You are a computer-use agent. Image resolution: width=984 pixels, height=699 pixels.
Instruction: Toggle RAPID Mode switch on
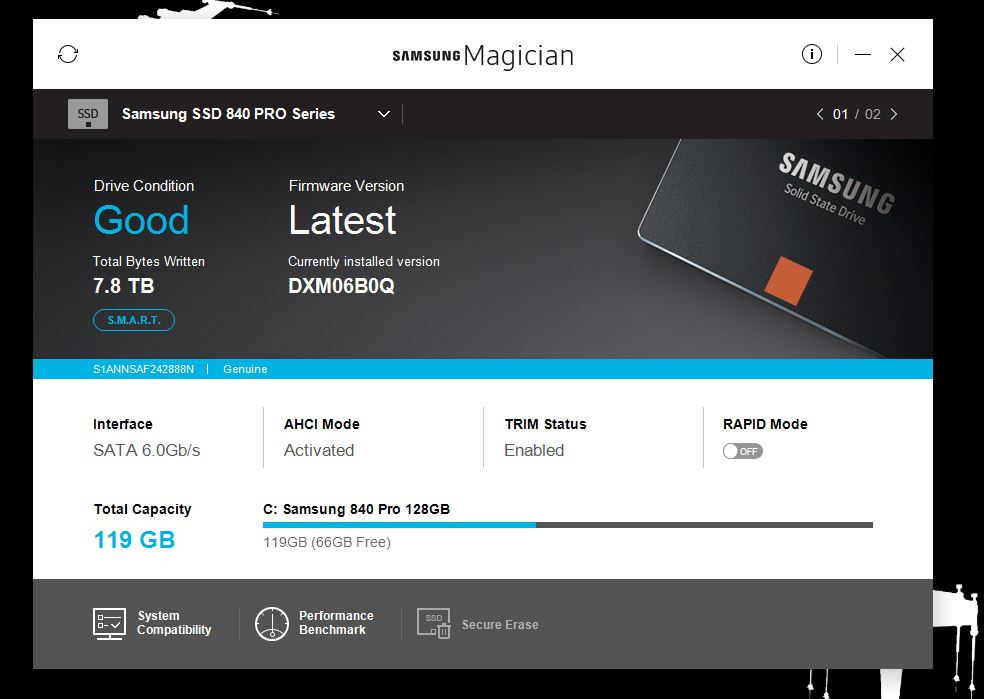tap(742, 451)
